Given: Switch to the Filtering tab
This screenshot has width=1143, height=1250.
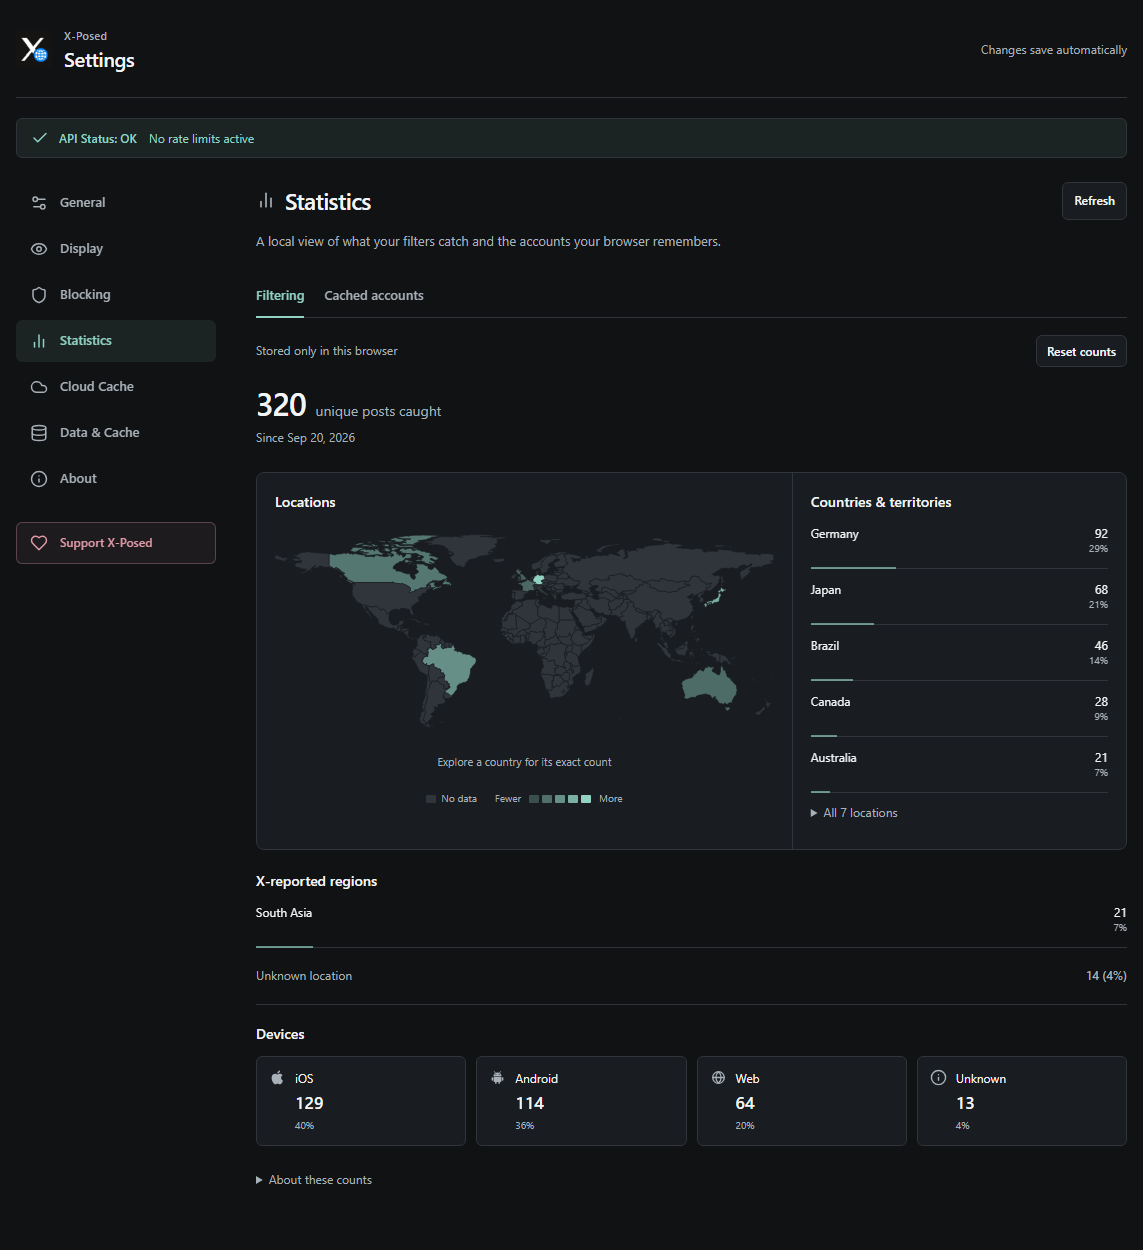Looking at the screenshot, I should (x=280, y=296).
